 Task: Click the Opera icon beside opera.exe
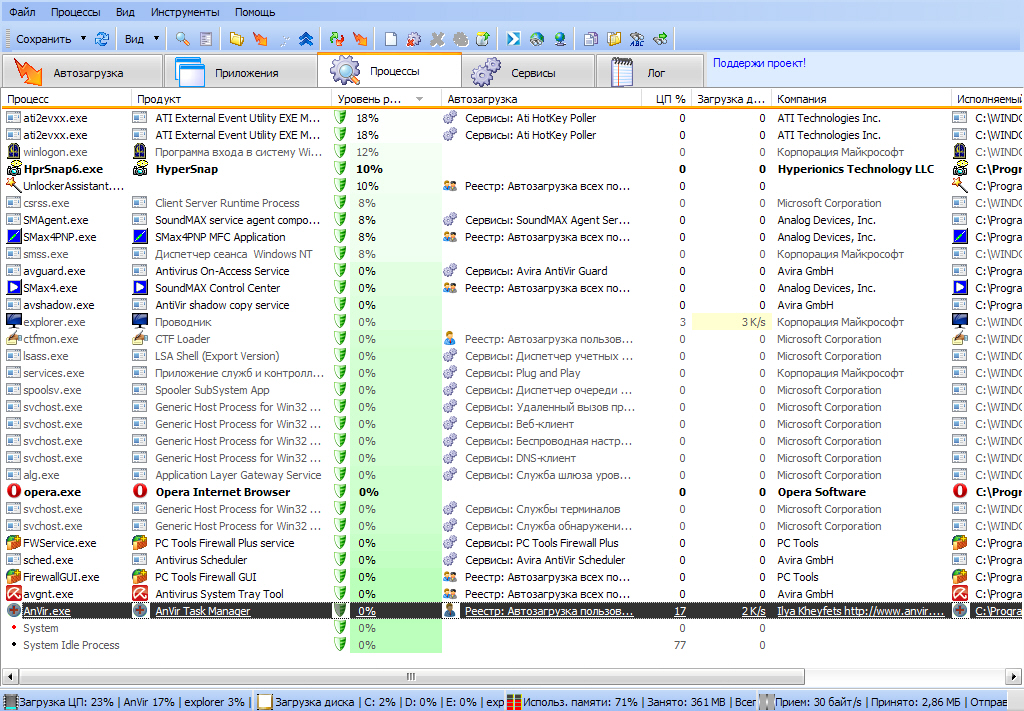pyautogui.click(x=14, y=492)
